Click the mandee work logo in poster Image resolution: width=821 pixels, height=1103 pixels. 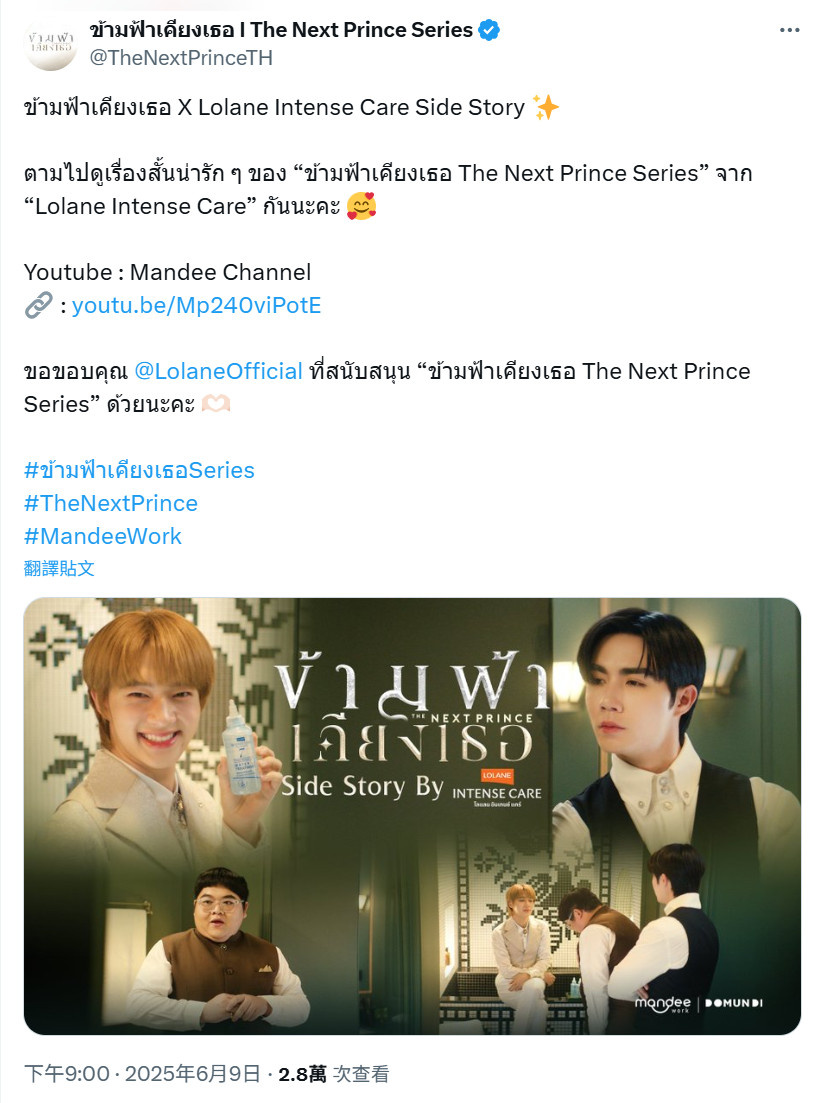pos(663,1003)
